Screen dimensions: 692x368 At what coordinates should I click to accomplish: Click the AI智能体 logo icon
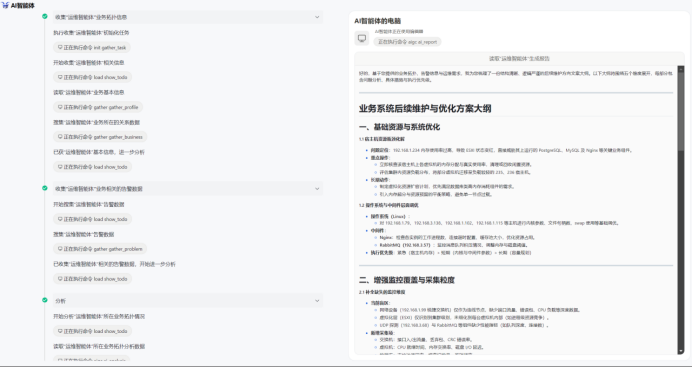click(x=5, y=5)
